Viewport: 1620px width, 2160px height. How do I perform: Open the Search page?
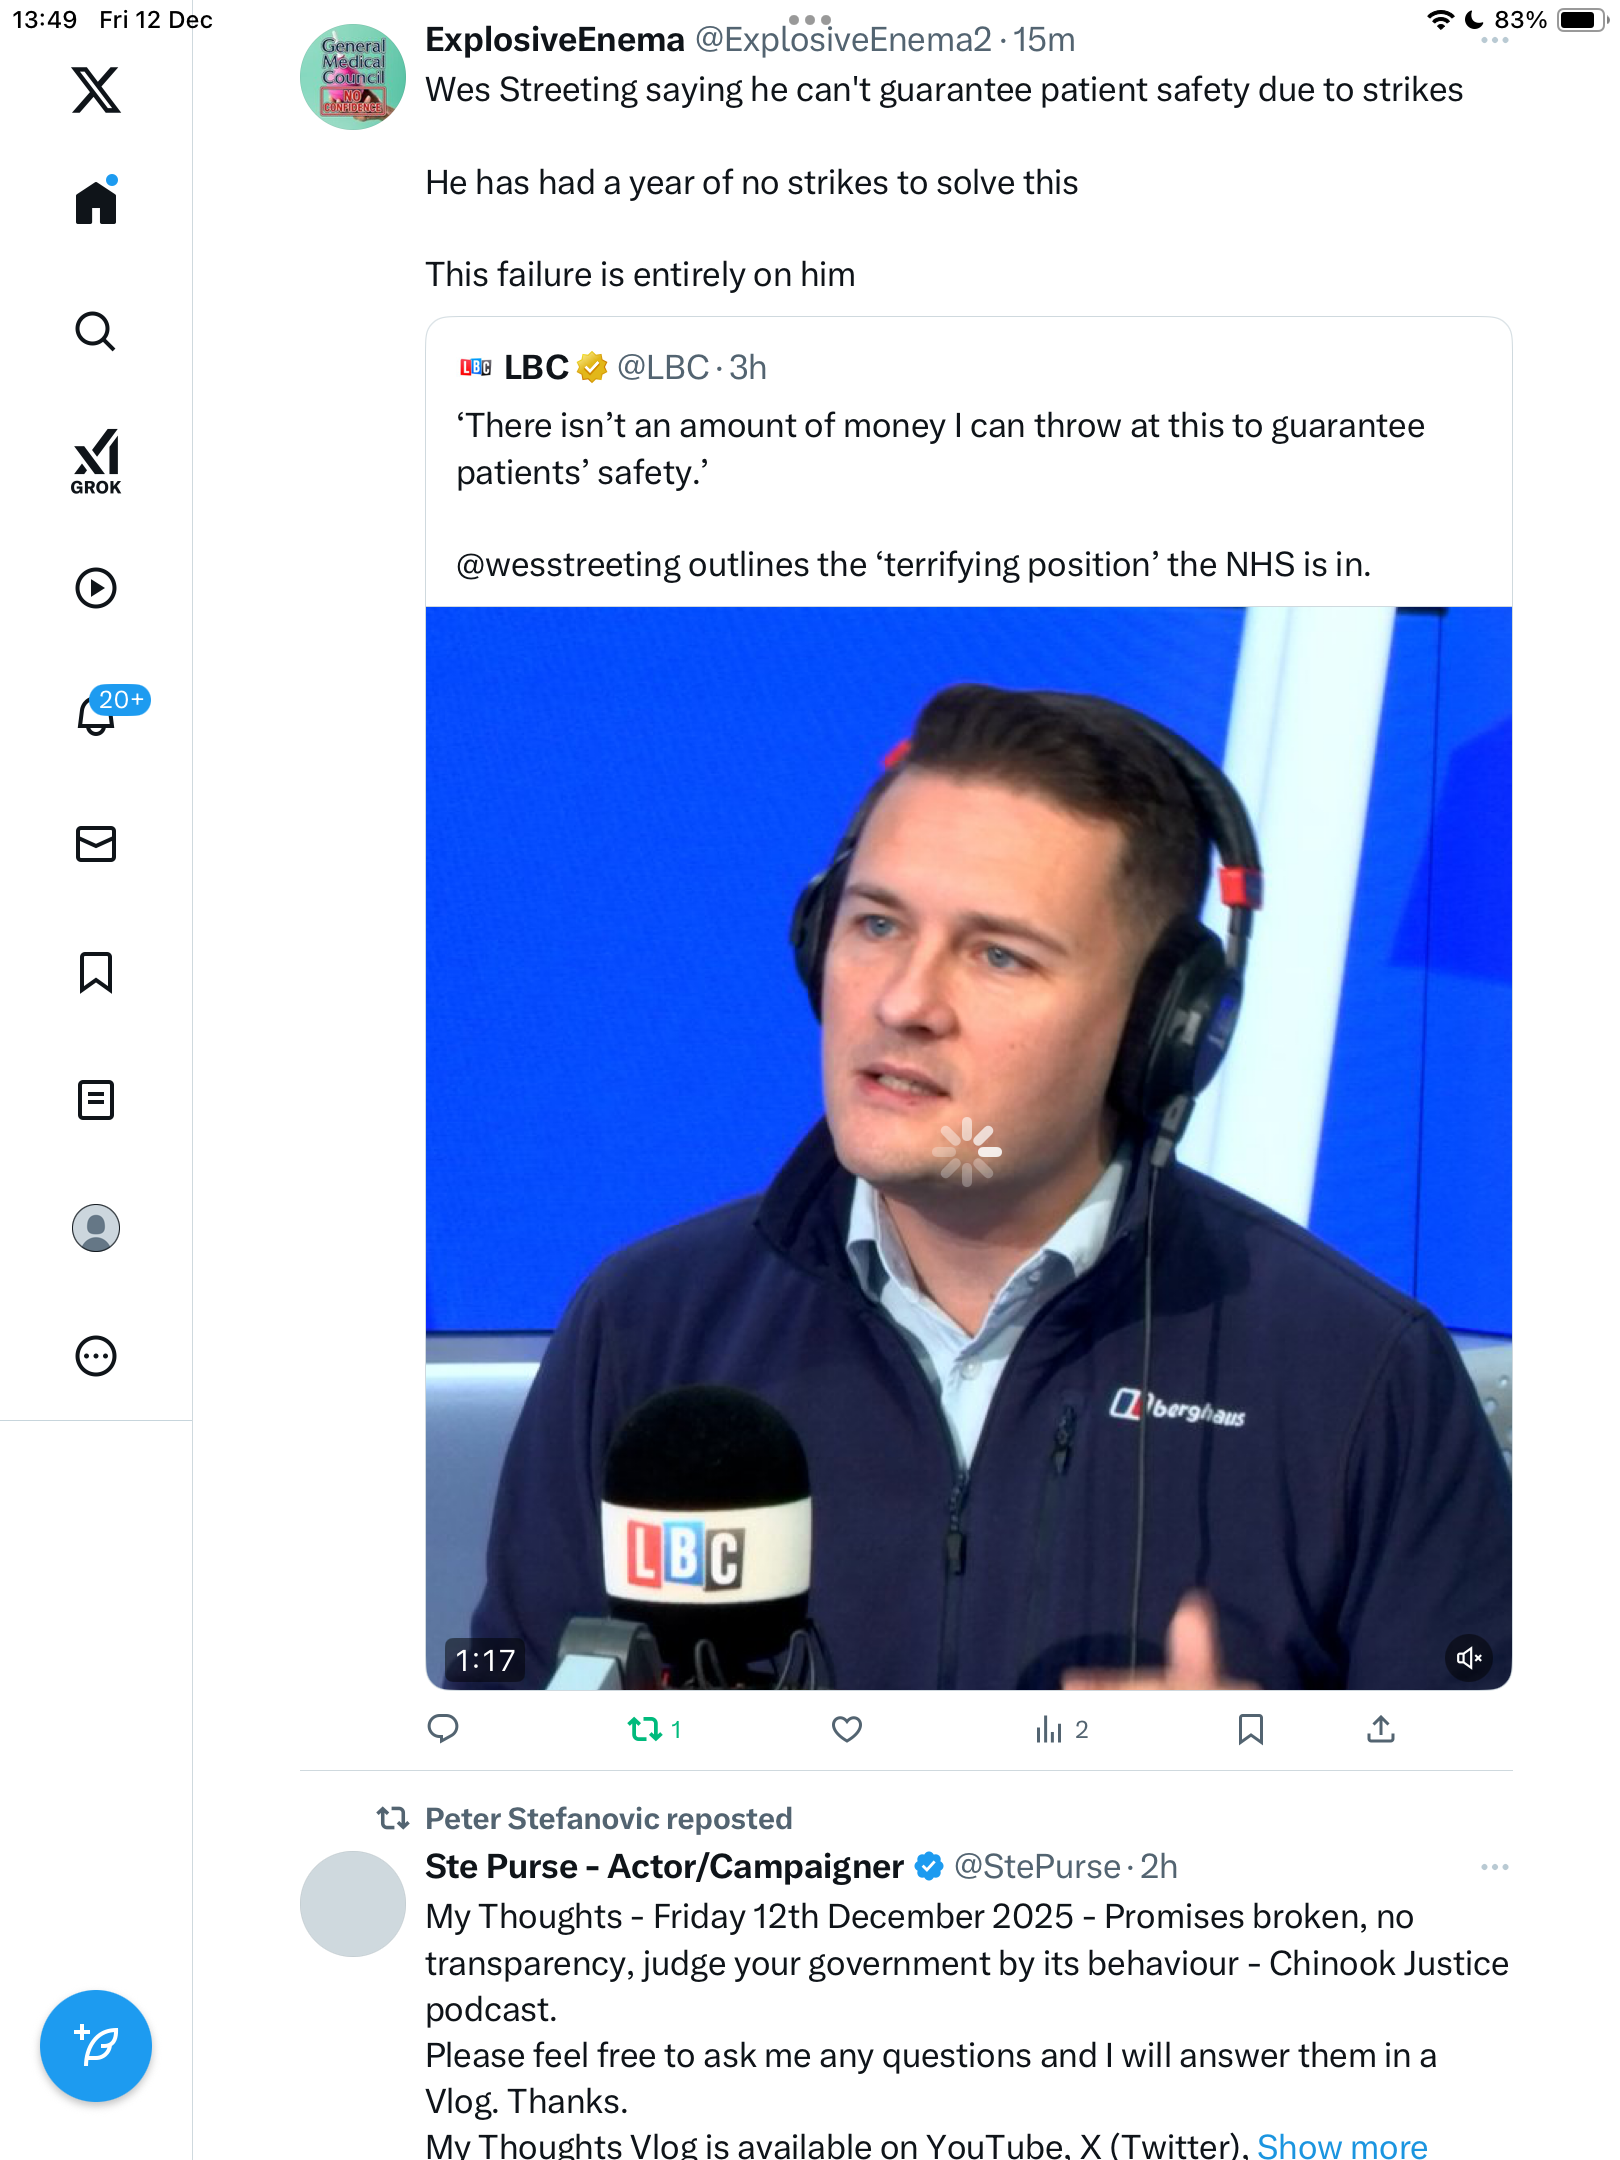[96, 332]
